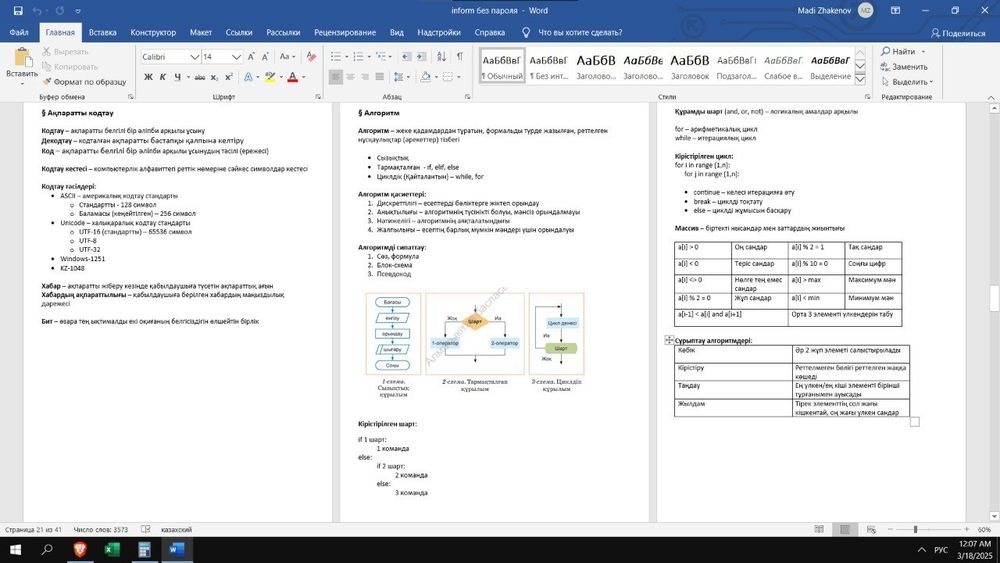Click the proofing check icon in the status bar

pyautogui.click(x=145, y=529)
